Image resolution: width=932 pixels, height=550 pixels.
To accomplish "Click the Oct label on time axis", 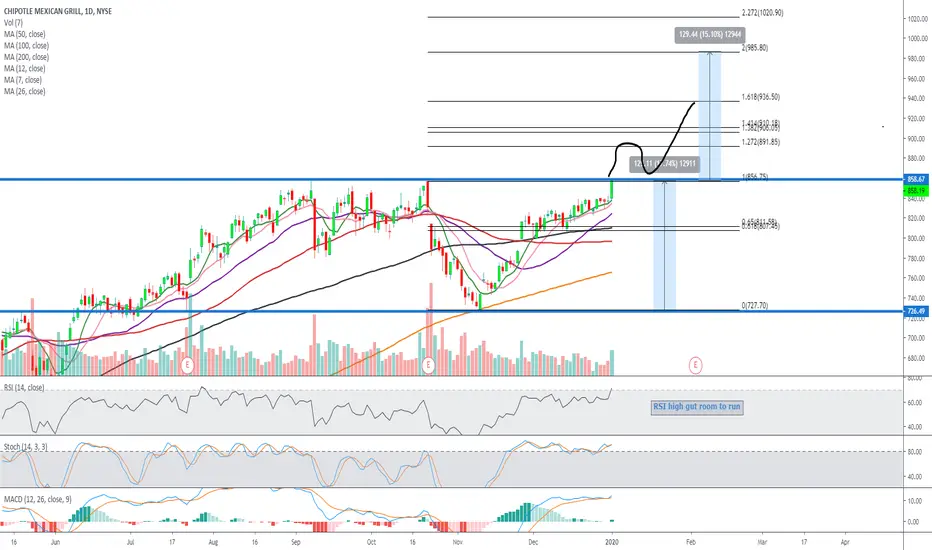I will click(371, 542).
